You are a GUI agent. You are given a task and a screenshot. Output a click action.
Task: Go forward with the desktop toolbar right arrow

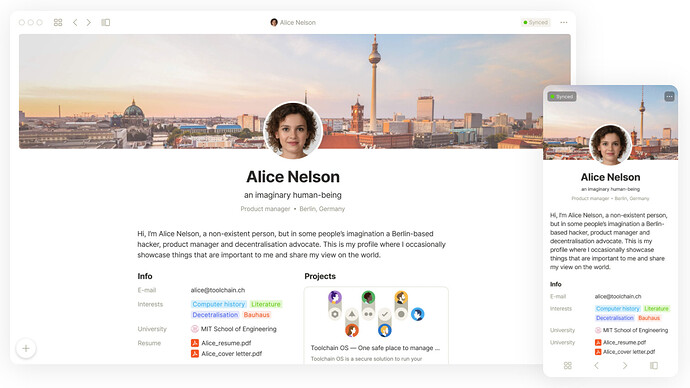89,22
